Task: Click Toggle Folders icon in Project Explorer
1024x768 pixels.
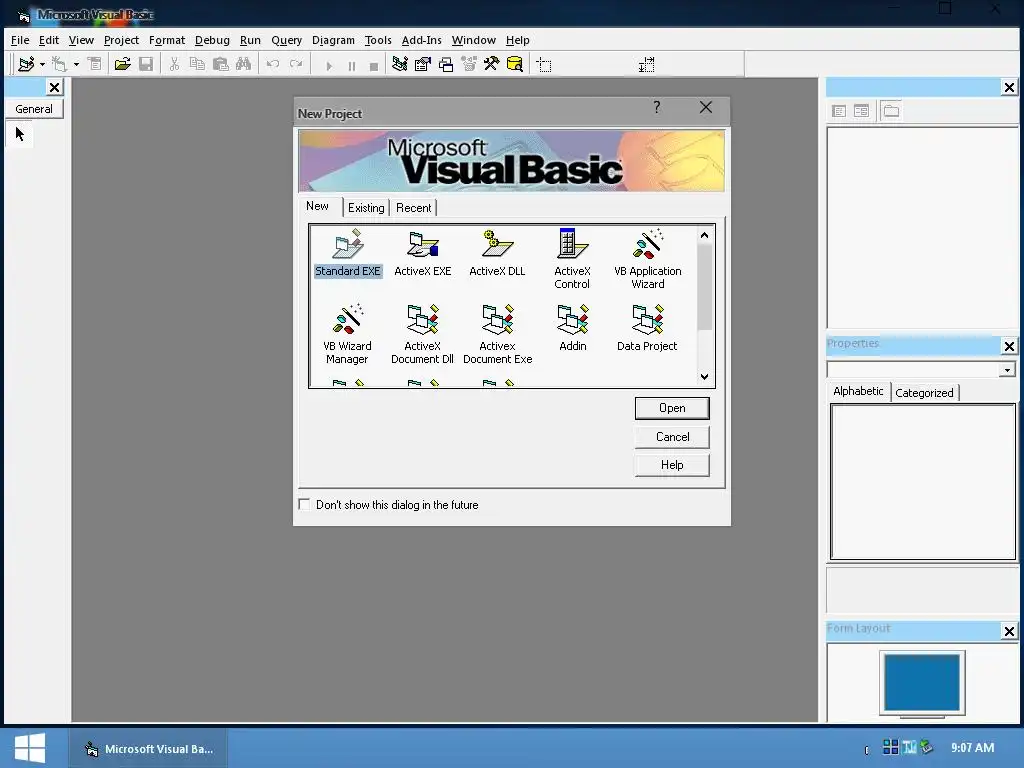Action: (891, 111)
